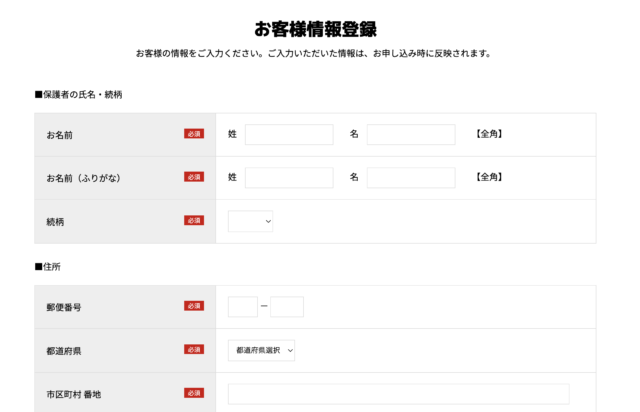Click the 姓 field in the お名前 row

[289, 134]
